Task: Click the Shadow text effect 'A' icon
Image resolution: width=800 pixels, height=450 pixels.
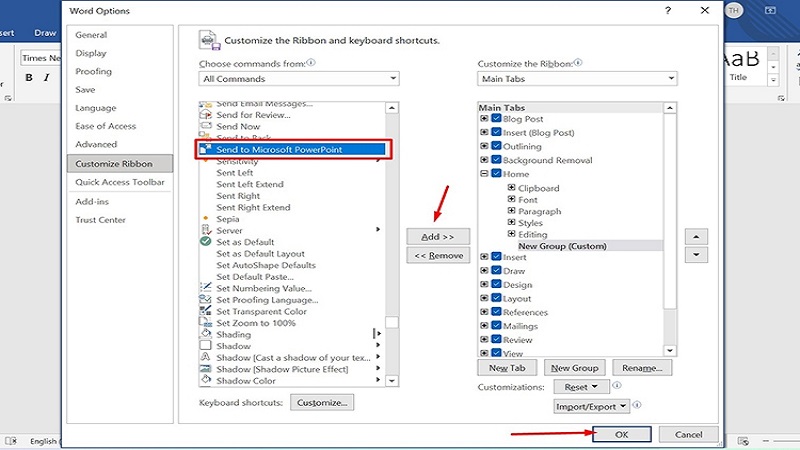Action: pos(206,357)
